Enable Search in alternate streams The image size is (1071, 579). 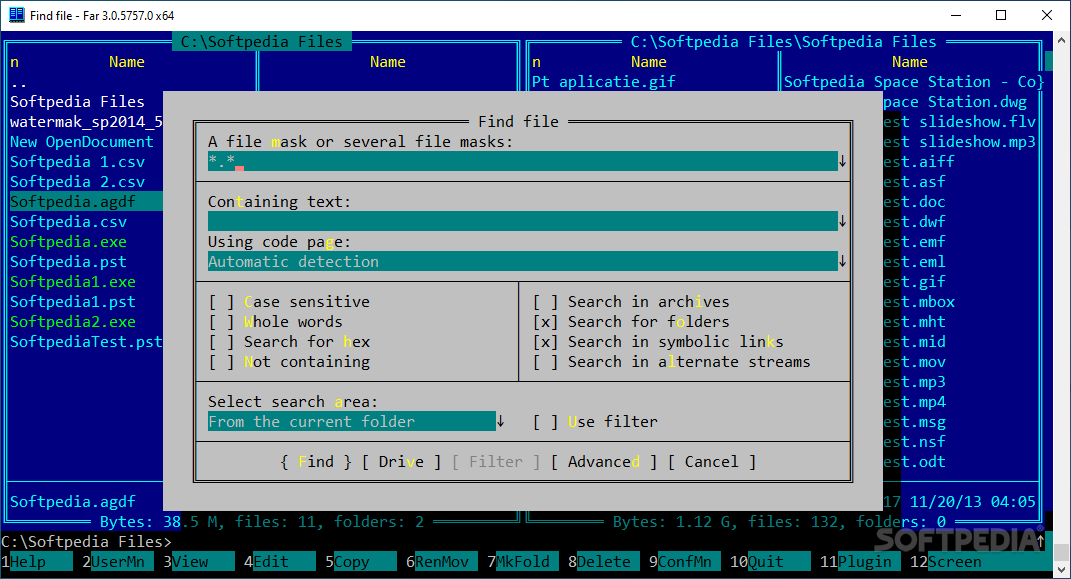671,362
